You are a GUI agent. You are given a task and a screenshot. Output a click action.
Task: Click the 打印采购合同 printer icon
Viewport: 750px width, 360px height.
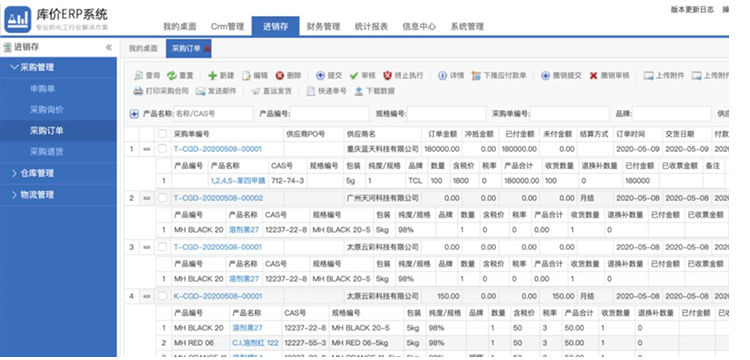(138, 91)
